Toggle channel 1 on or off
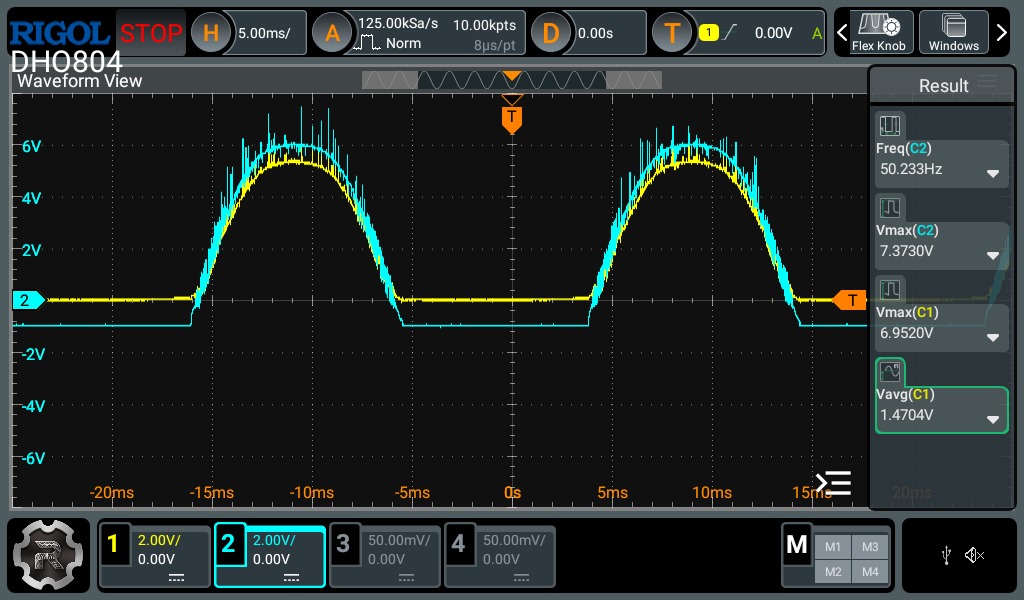 [154, 557]
